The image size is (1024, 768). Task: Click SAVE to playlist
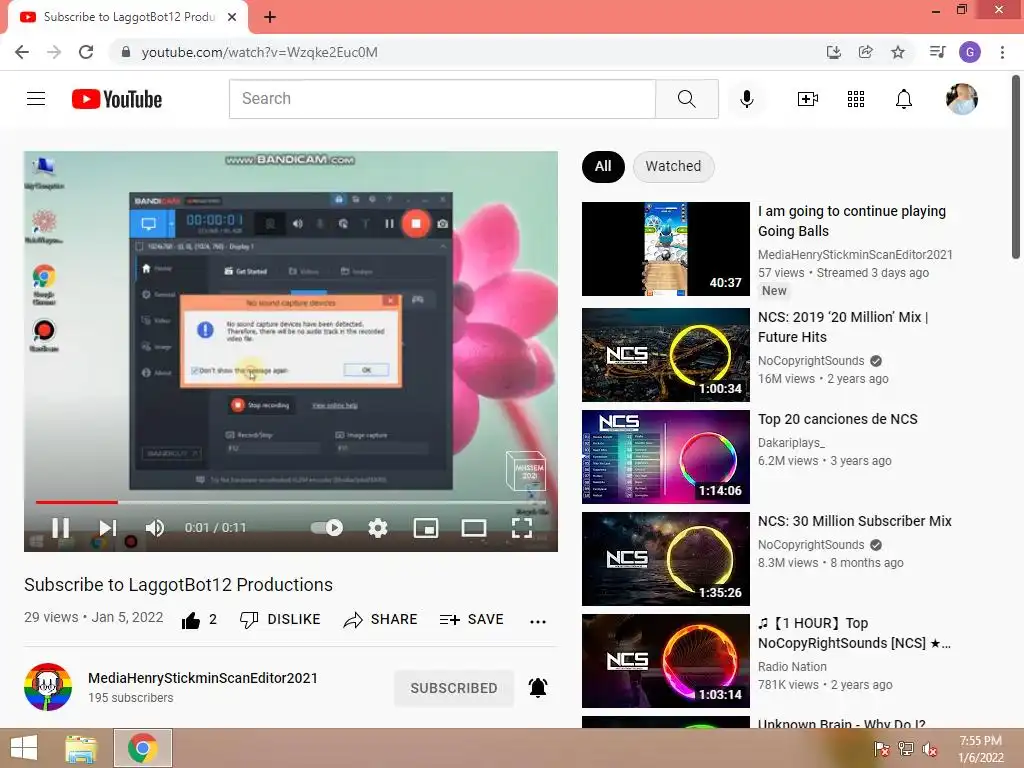471,620
